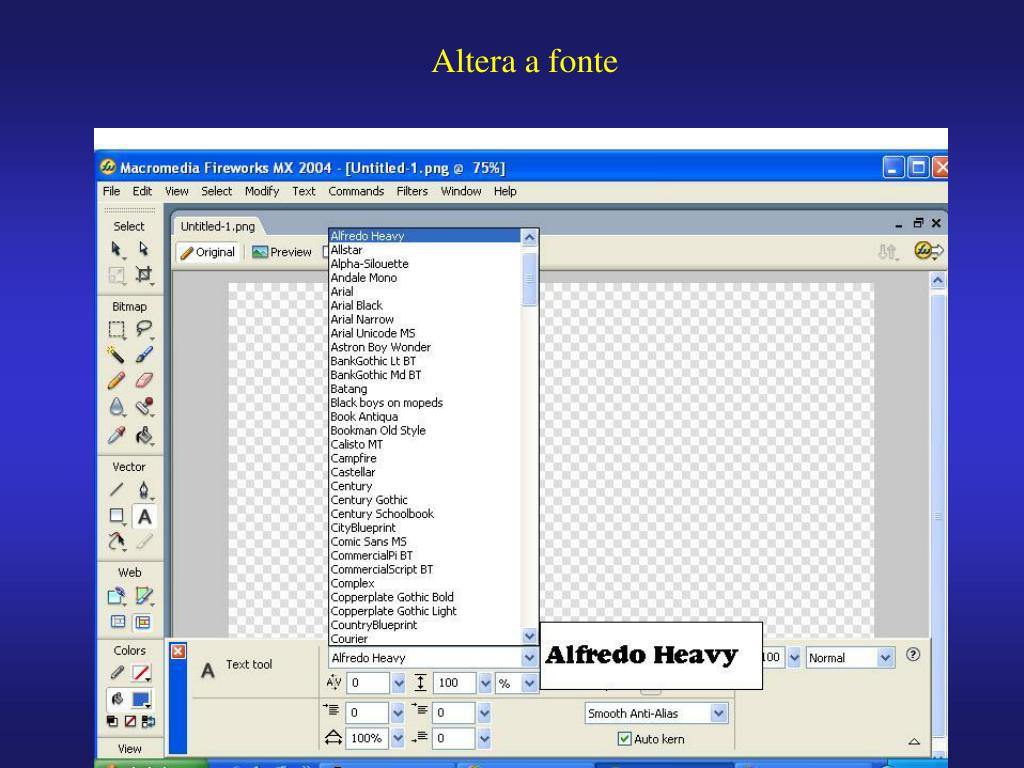Select the Line tool
The height and width of the screenshot is (768, 1024).
pos(116,490)
